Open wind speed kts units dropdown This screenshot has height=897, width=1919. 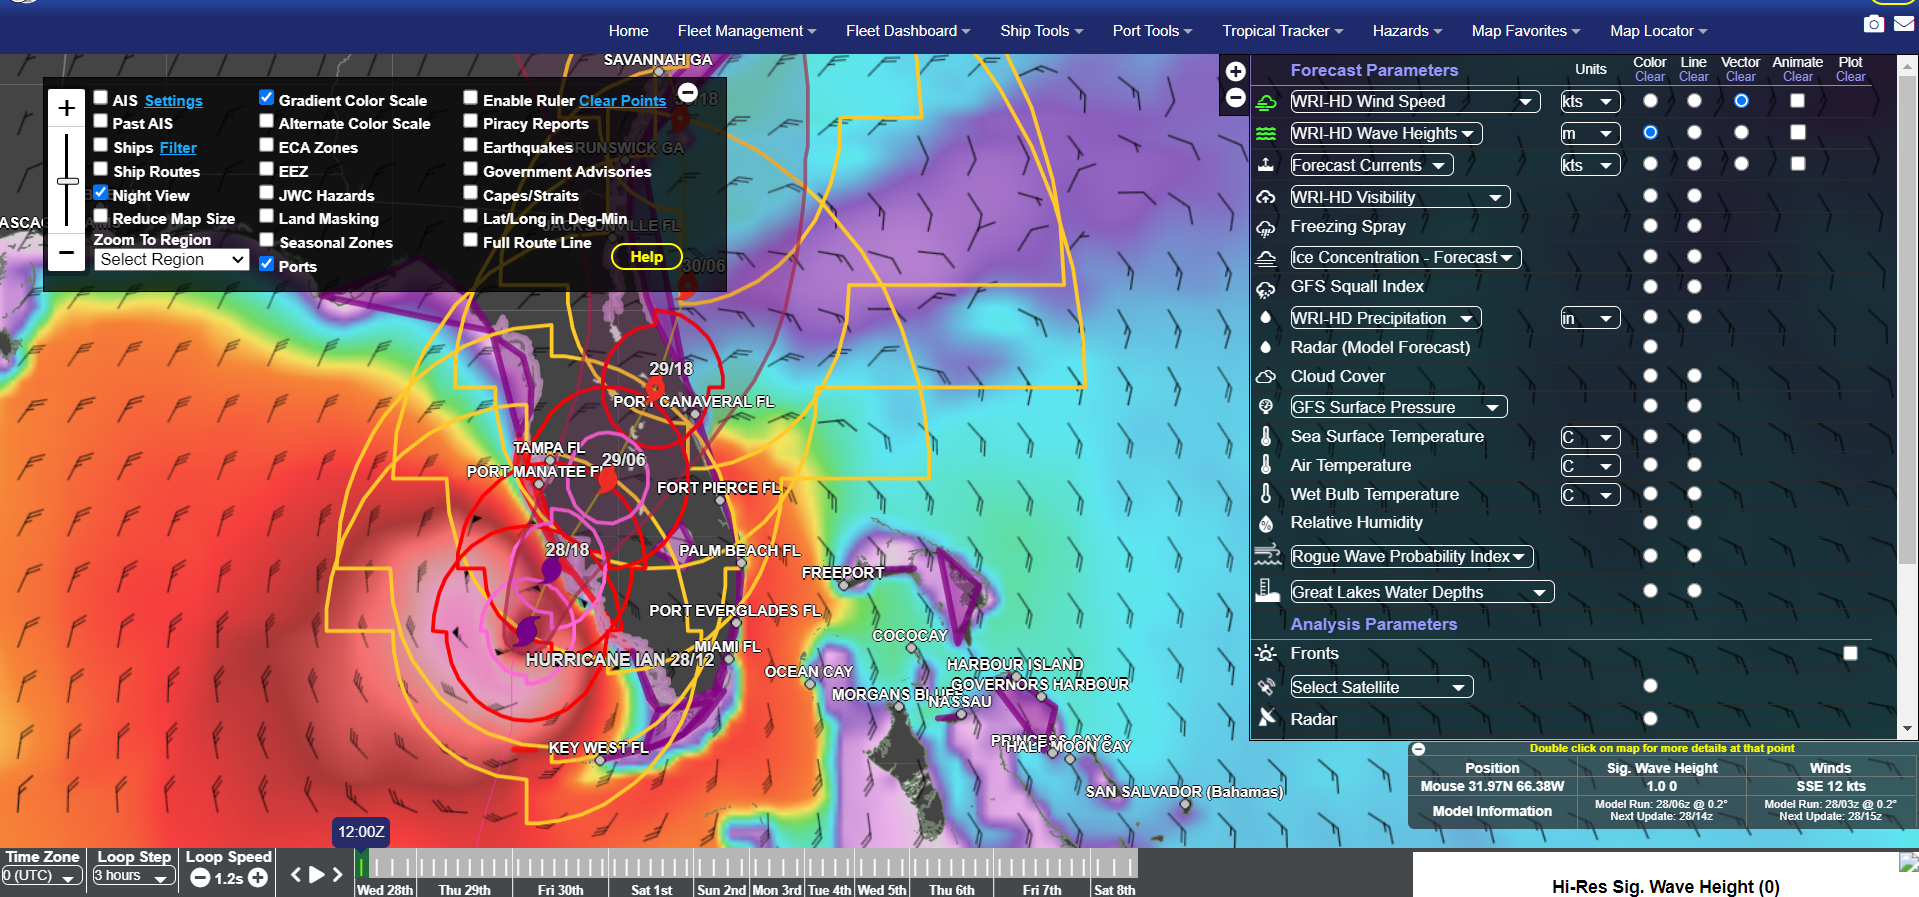coord(1590,101)
